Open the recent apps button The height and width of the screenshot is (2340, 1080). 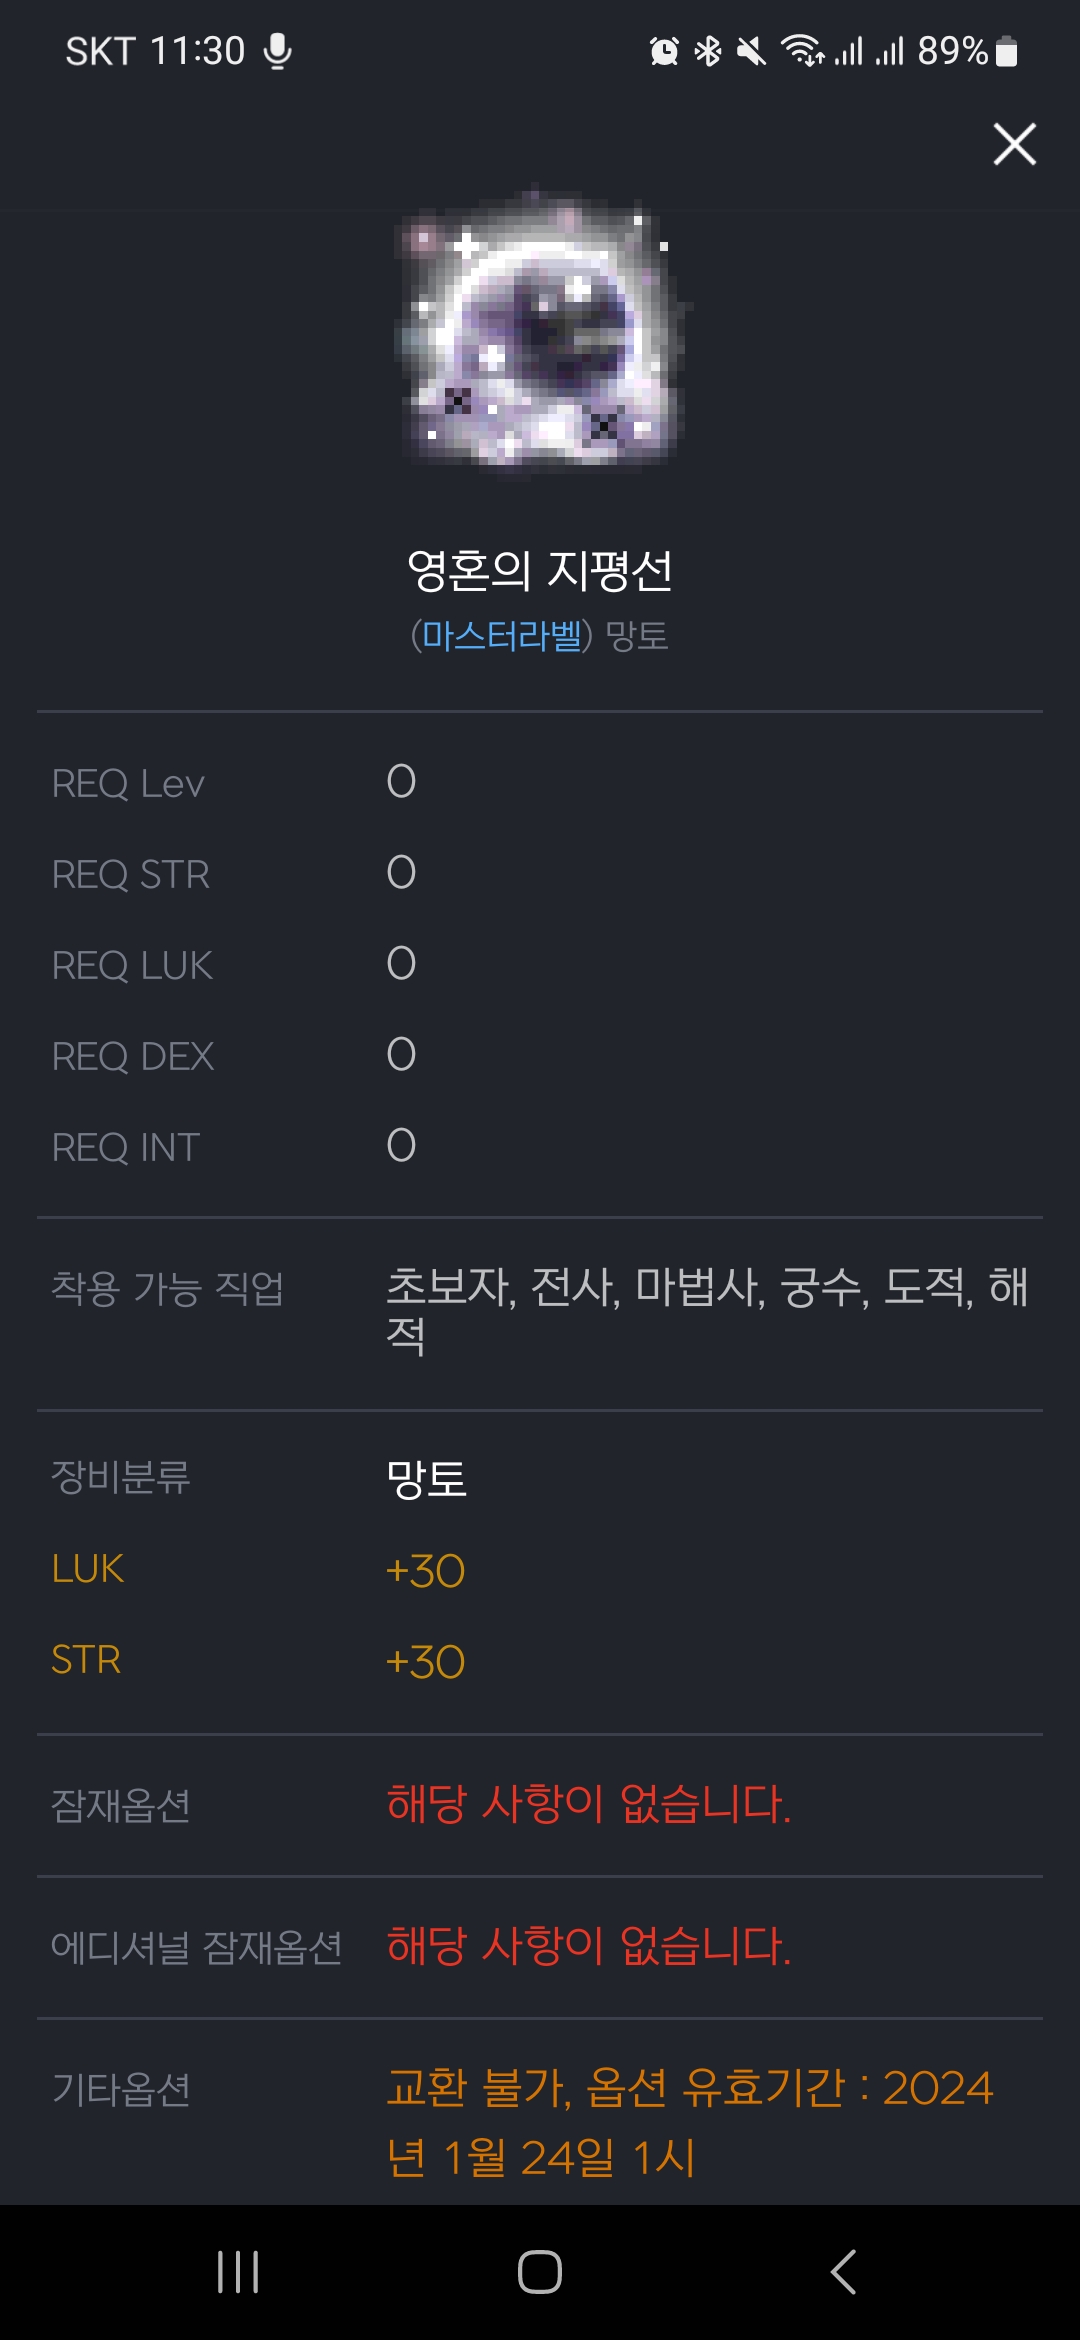coord(238,2272)
